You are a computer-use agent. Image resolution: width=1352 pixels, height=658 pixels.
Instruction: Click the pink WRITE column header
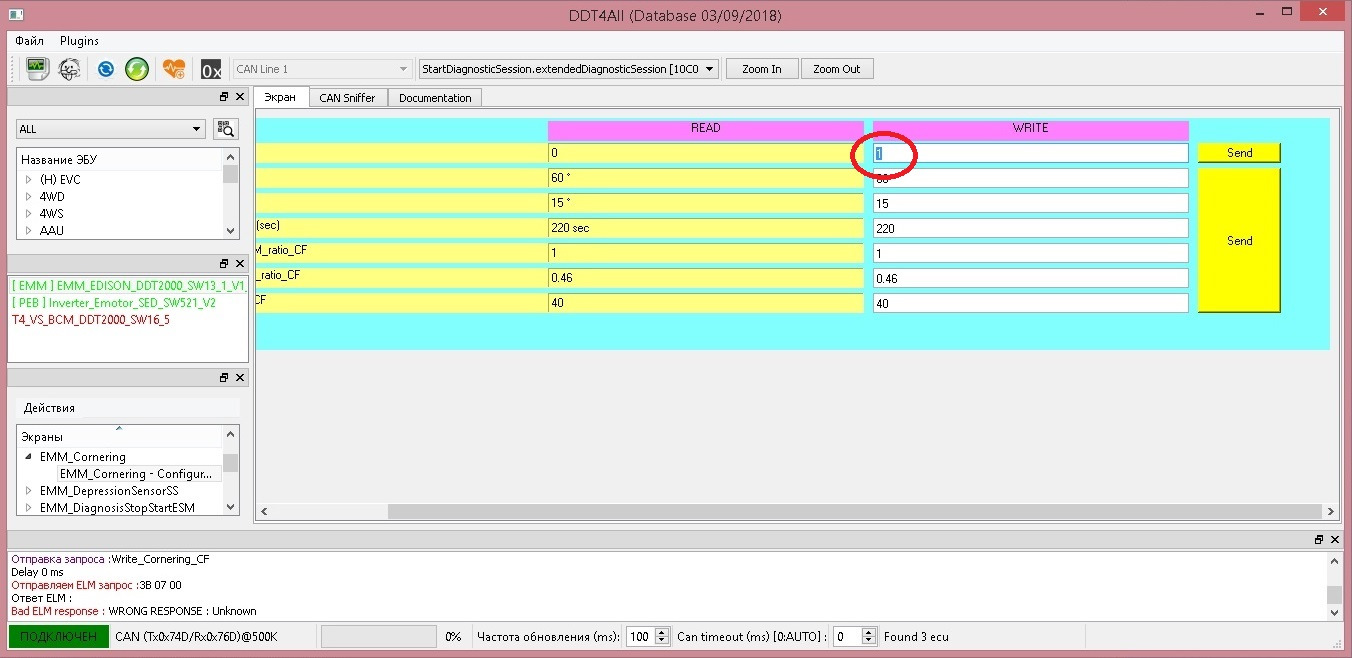pos(1030,129)
